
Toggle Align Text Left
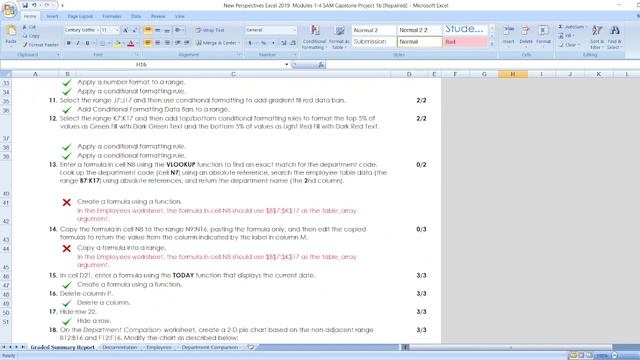coord(148,43)
